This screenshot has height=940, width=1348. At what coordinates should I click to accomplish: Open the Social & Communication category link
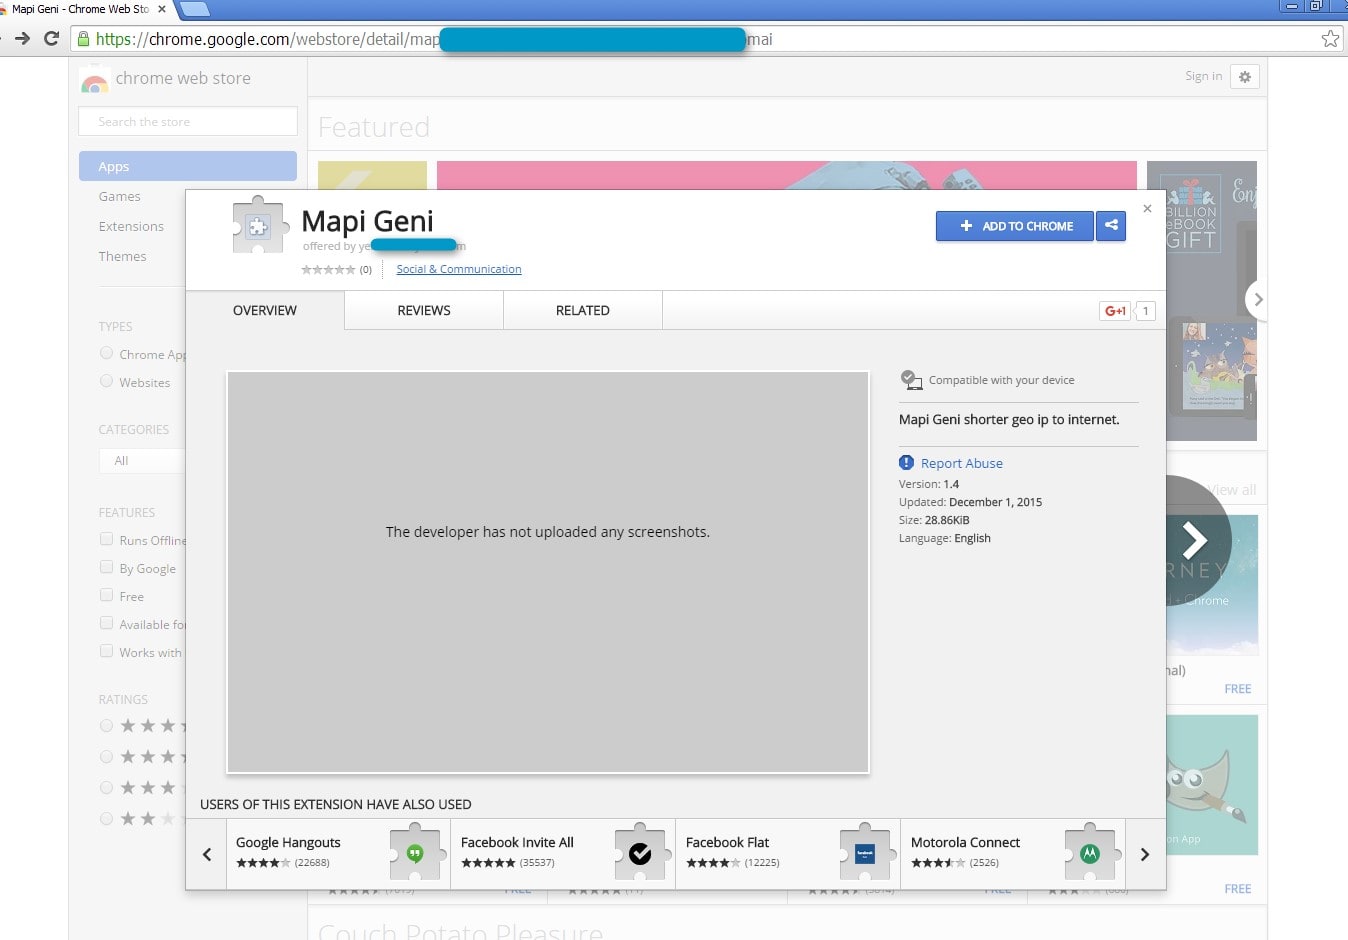tap(459, 269)
